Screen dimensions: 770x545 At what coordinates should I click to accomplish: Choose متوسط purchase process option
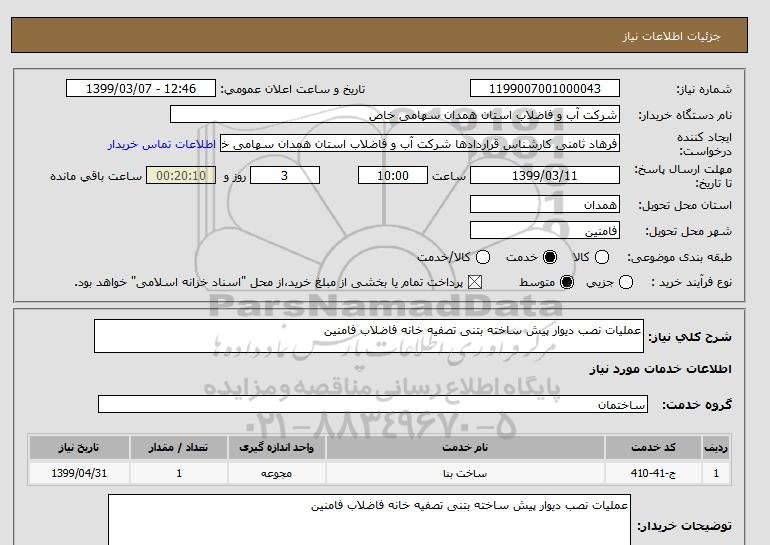567,282
